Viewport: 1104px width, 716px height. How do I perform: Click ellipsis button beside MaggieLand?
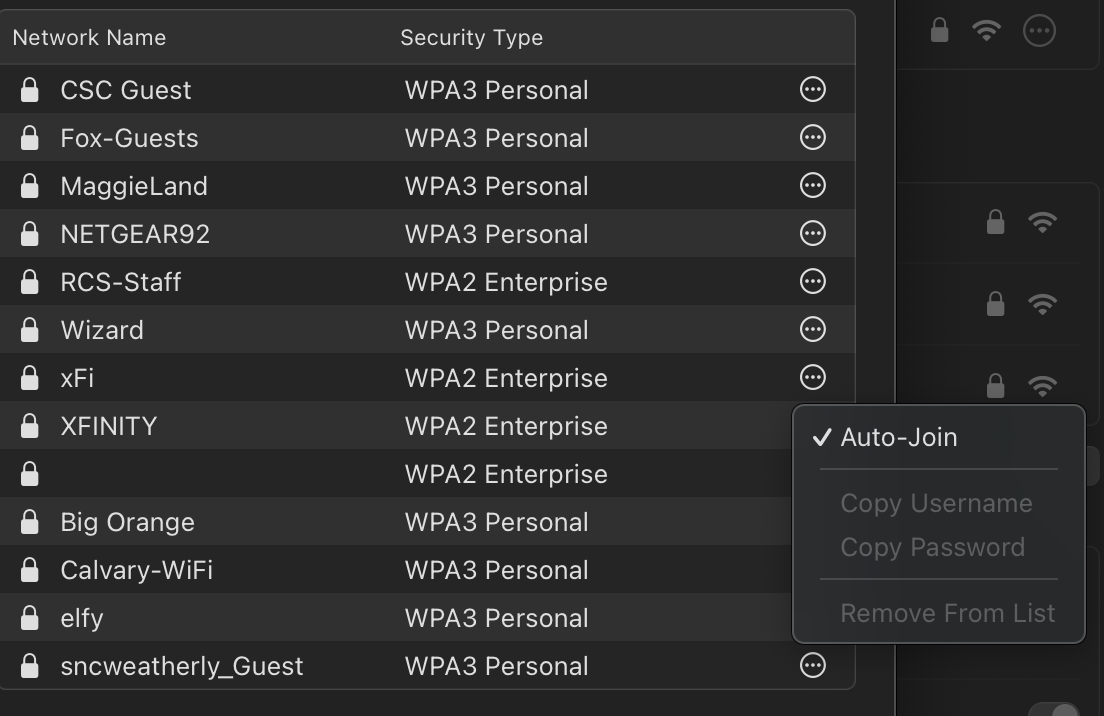pyautogui.click(x=813, y=186)
